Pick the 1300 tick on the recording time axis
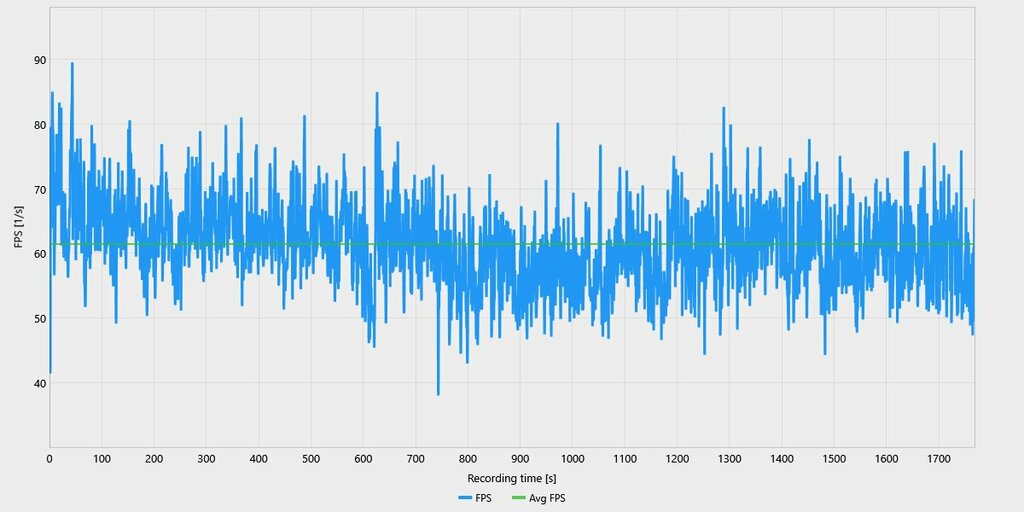This screenshot has height=512, width=1024. (730, 459)
